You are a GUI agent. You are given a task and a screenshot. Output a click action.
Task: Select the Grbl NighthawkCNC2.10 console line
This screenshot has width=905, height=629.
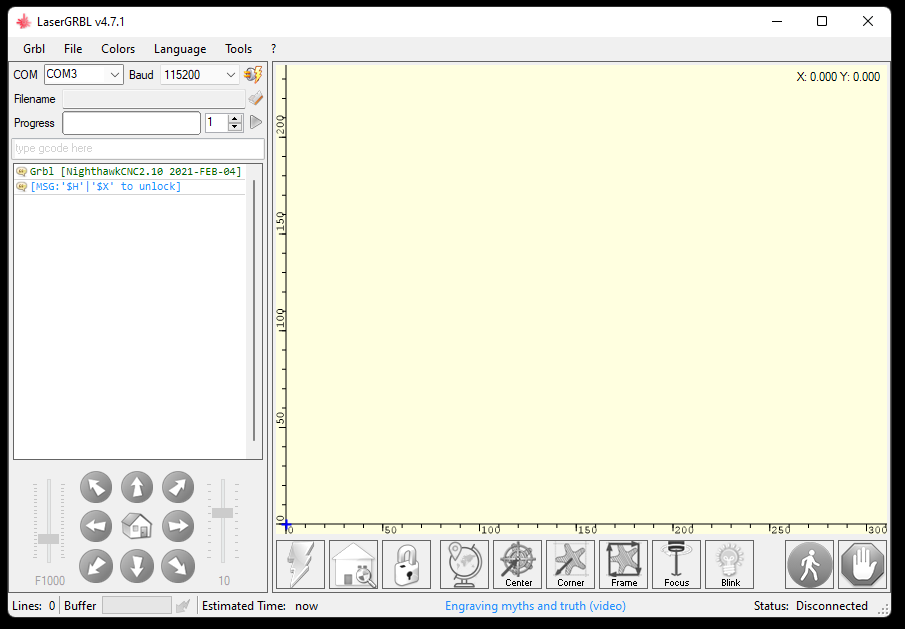click(130, 171)
